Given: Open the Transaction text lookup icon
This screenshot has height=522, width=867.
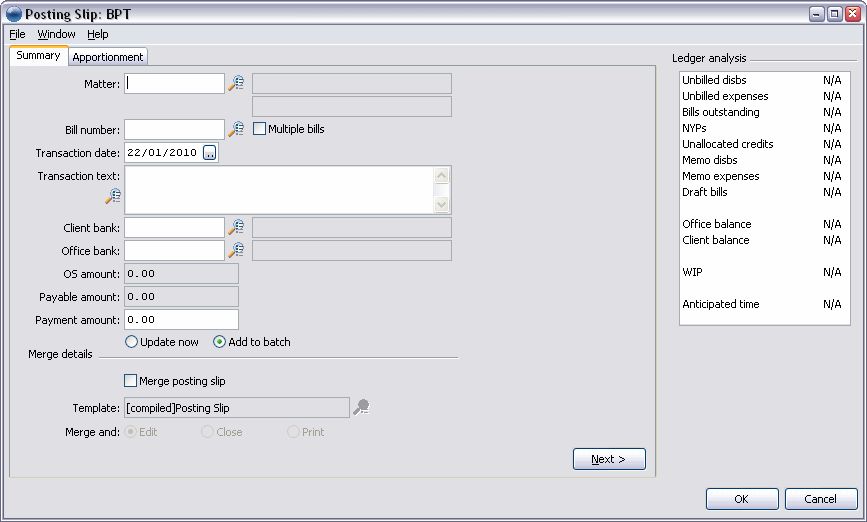Looking at the screenshot, I should (113, 196).
